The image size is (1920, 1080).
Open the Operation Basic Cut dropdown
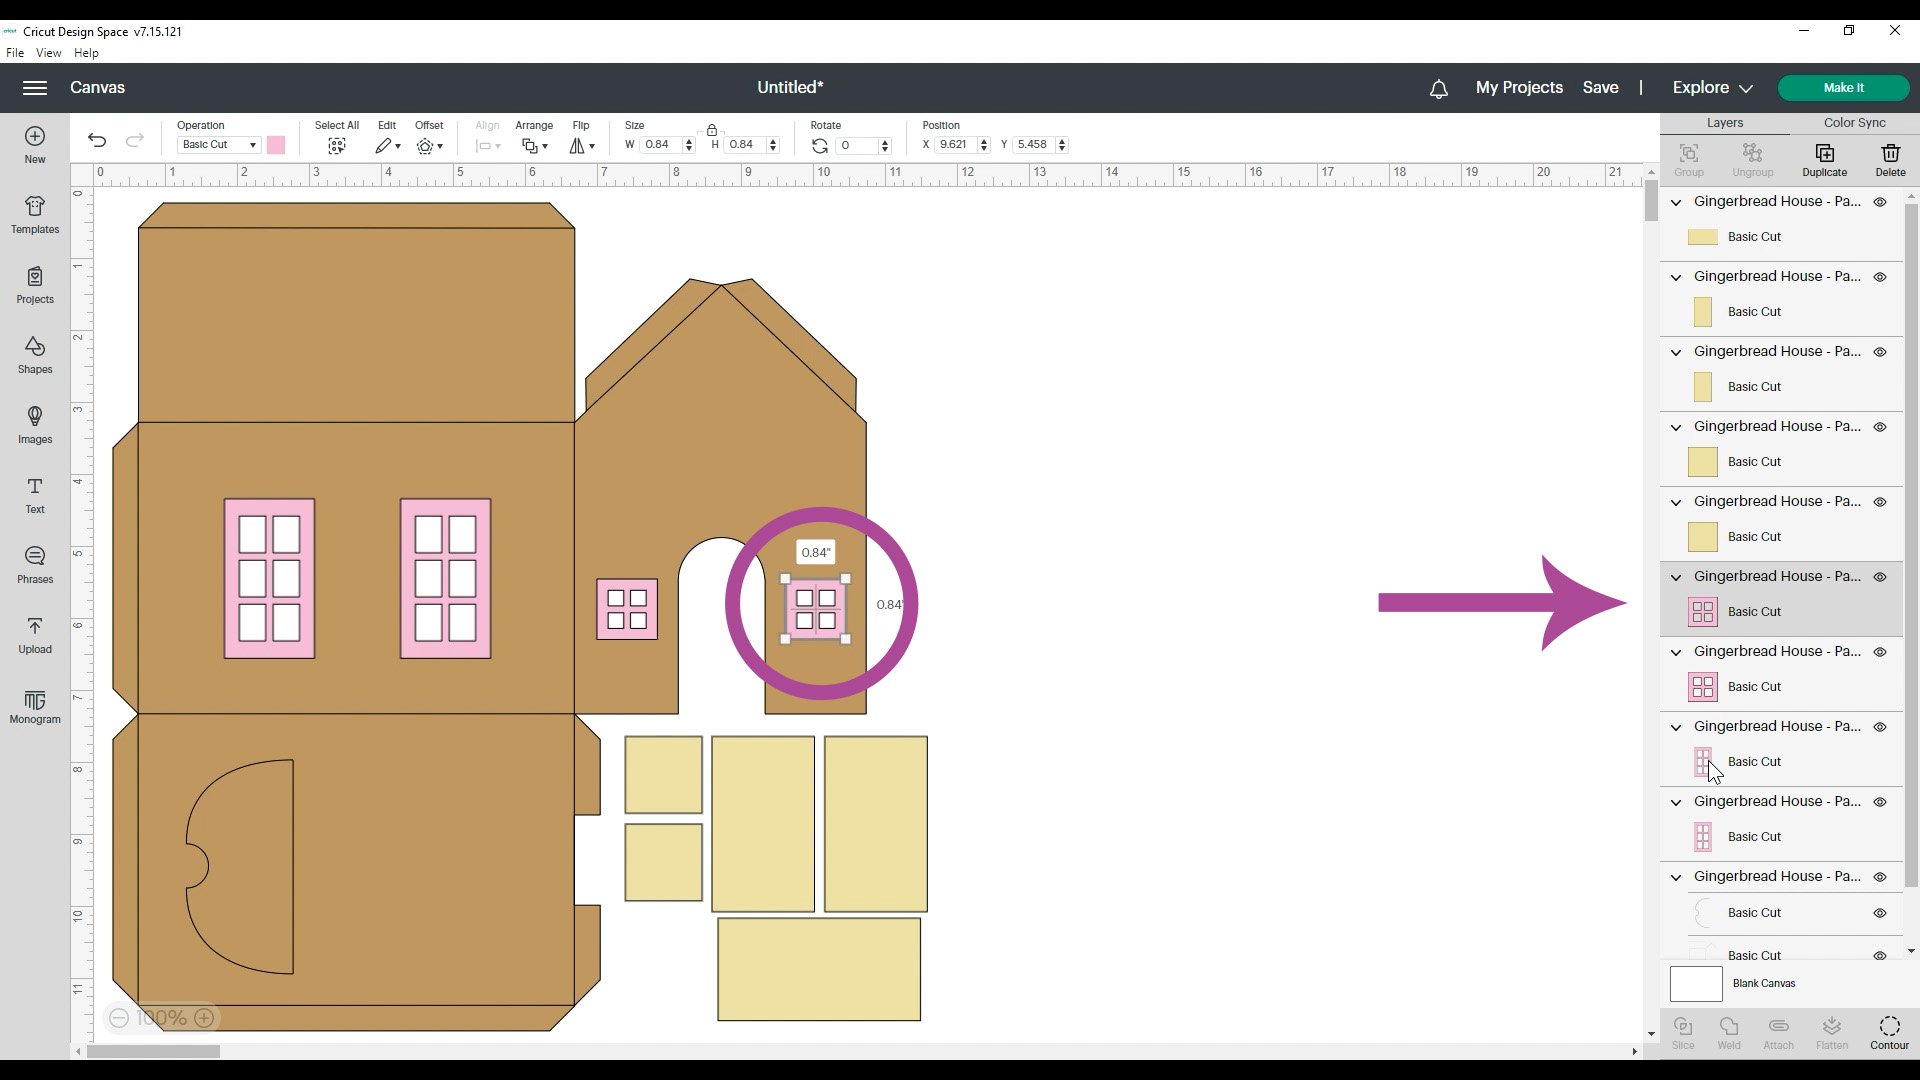(219, 145)
